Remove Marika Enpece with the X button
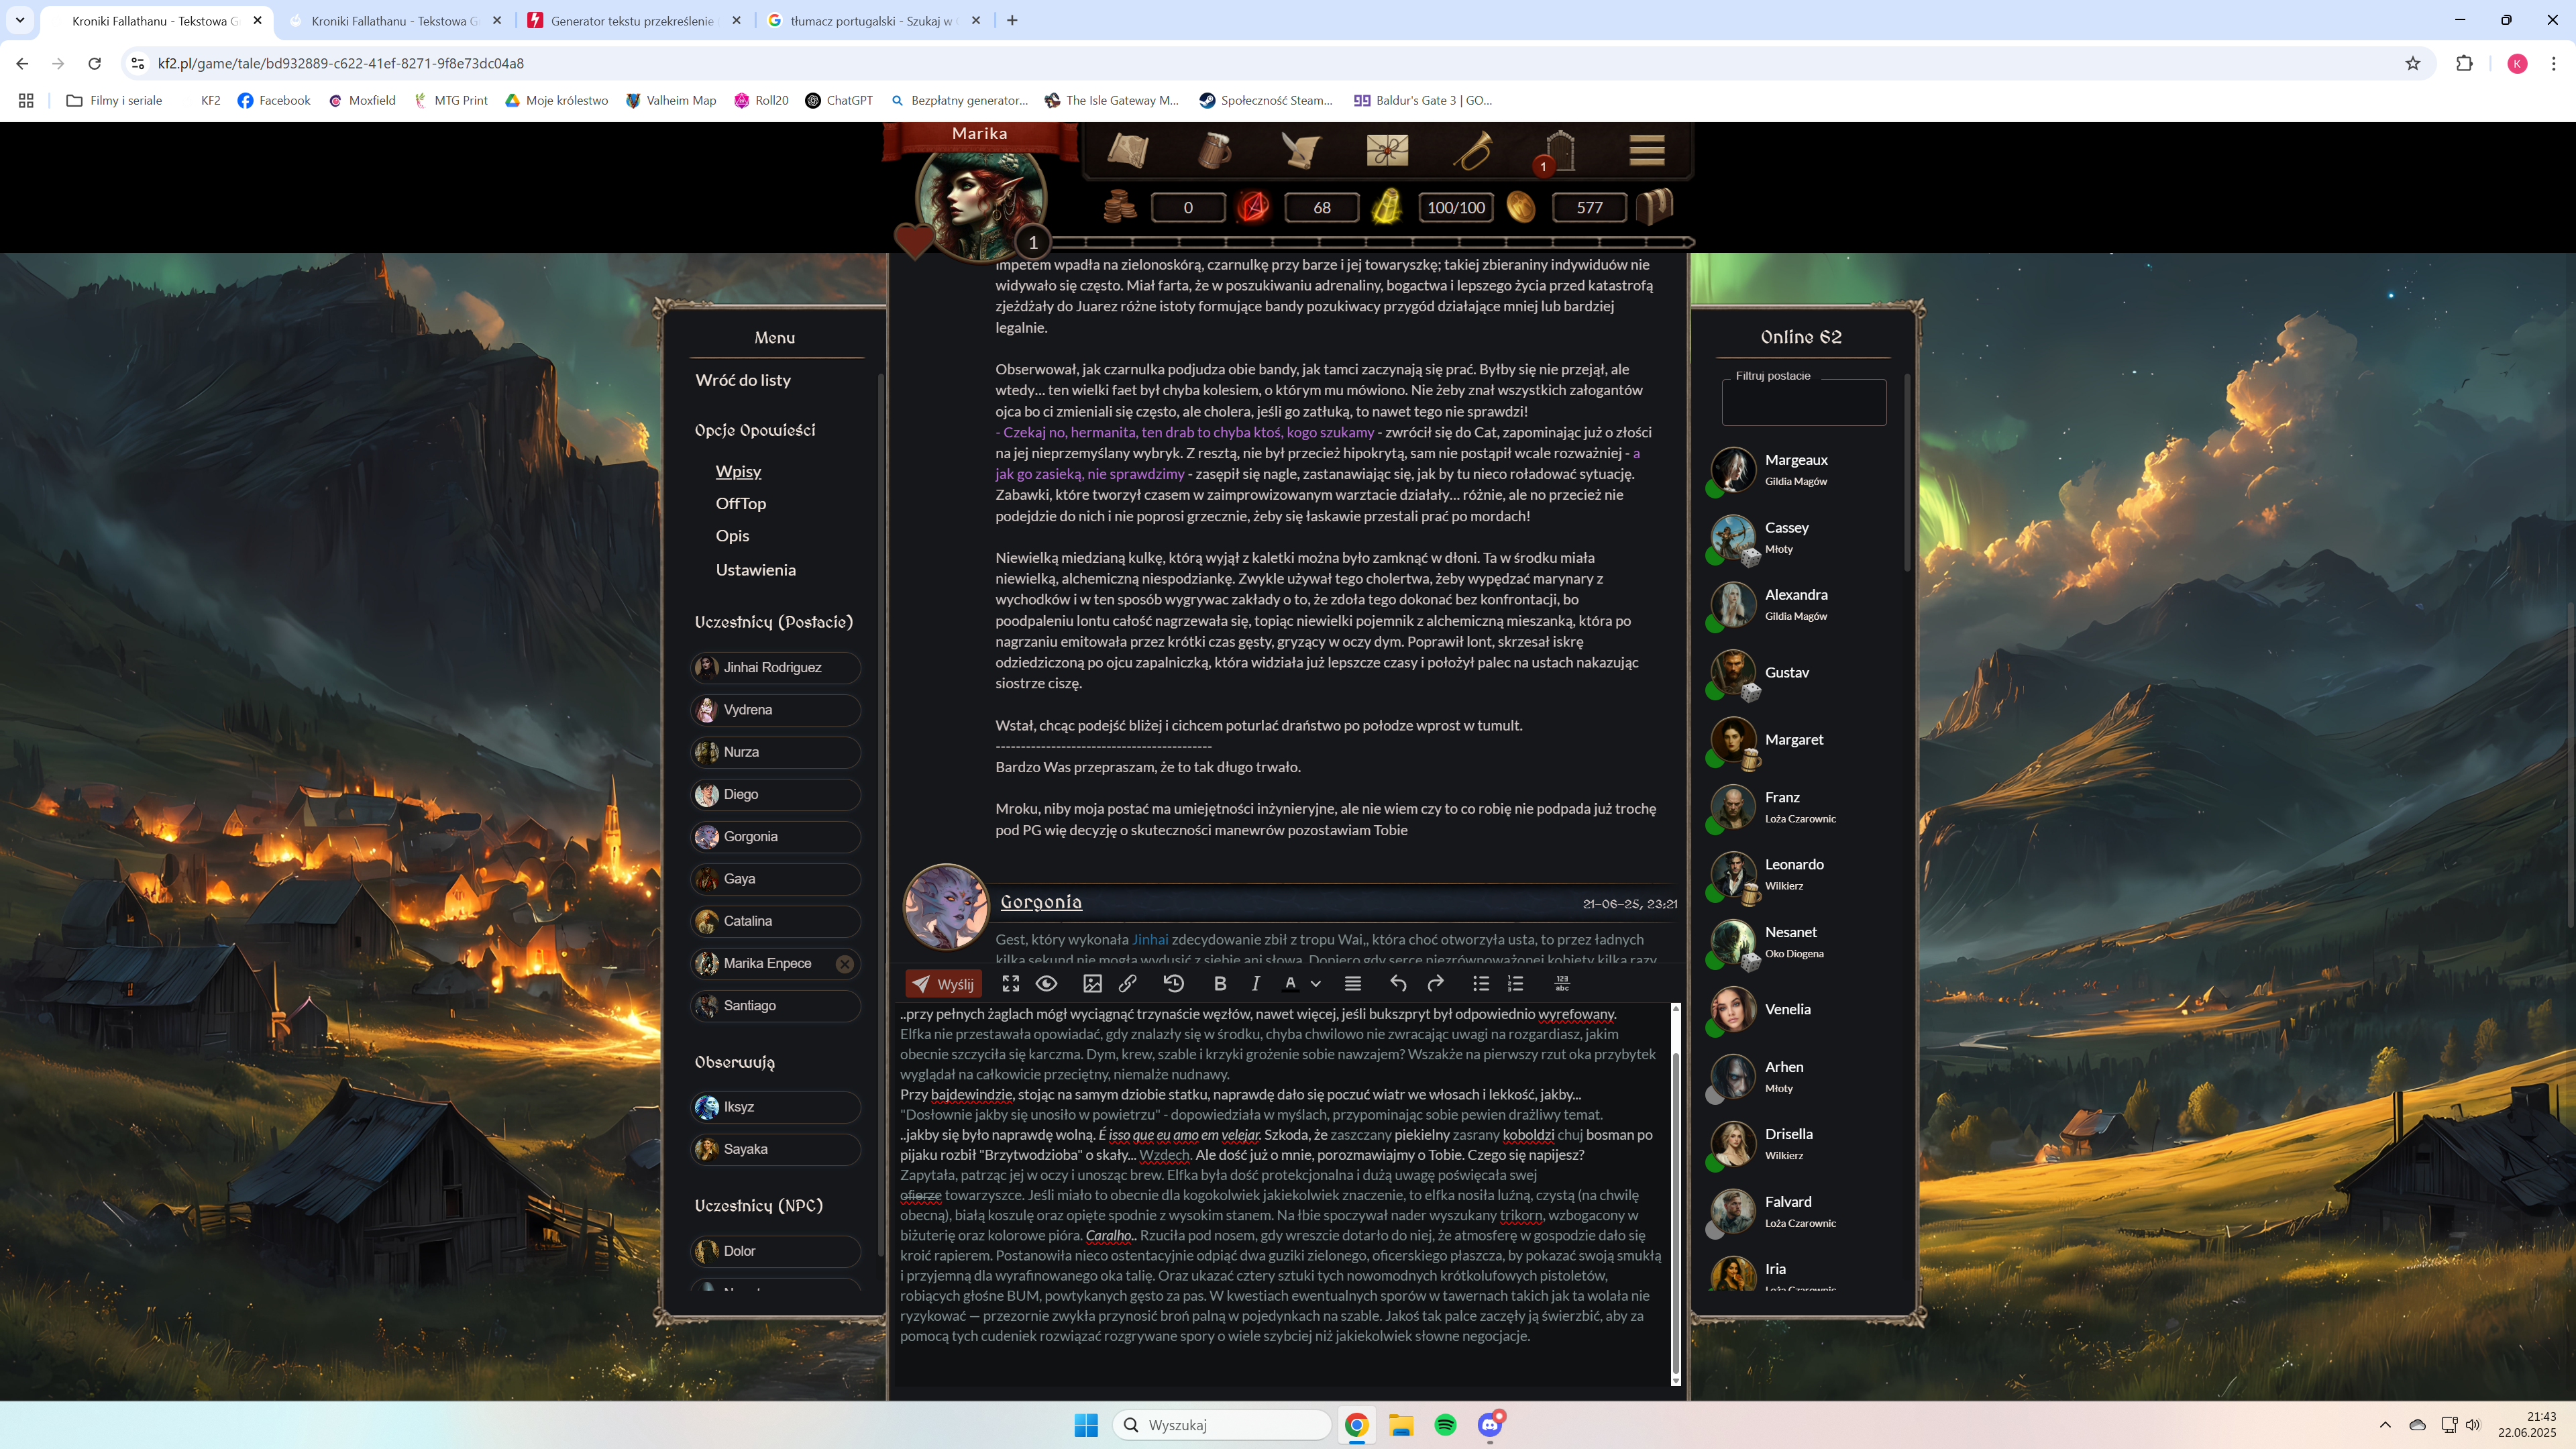Screen dimensions: 2576x1449 (845, 963)
